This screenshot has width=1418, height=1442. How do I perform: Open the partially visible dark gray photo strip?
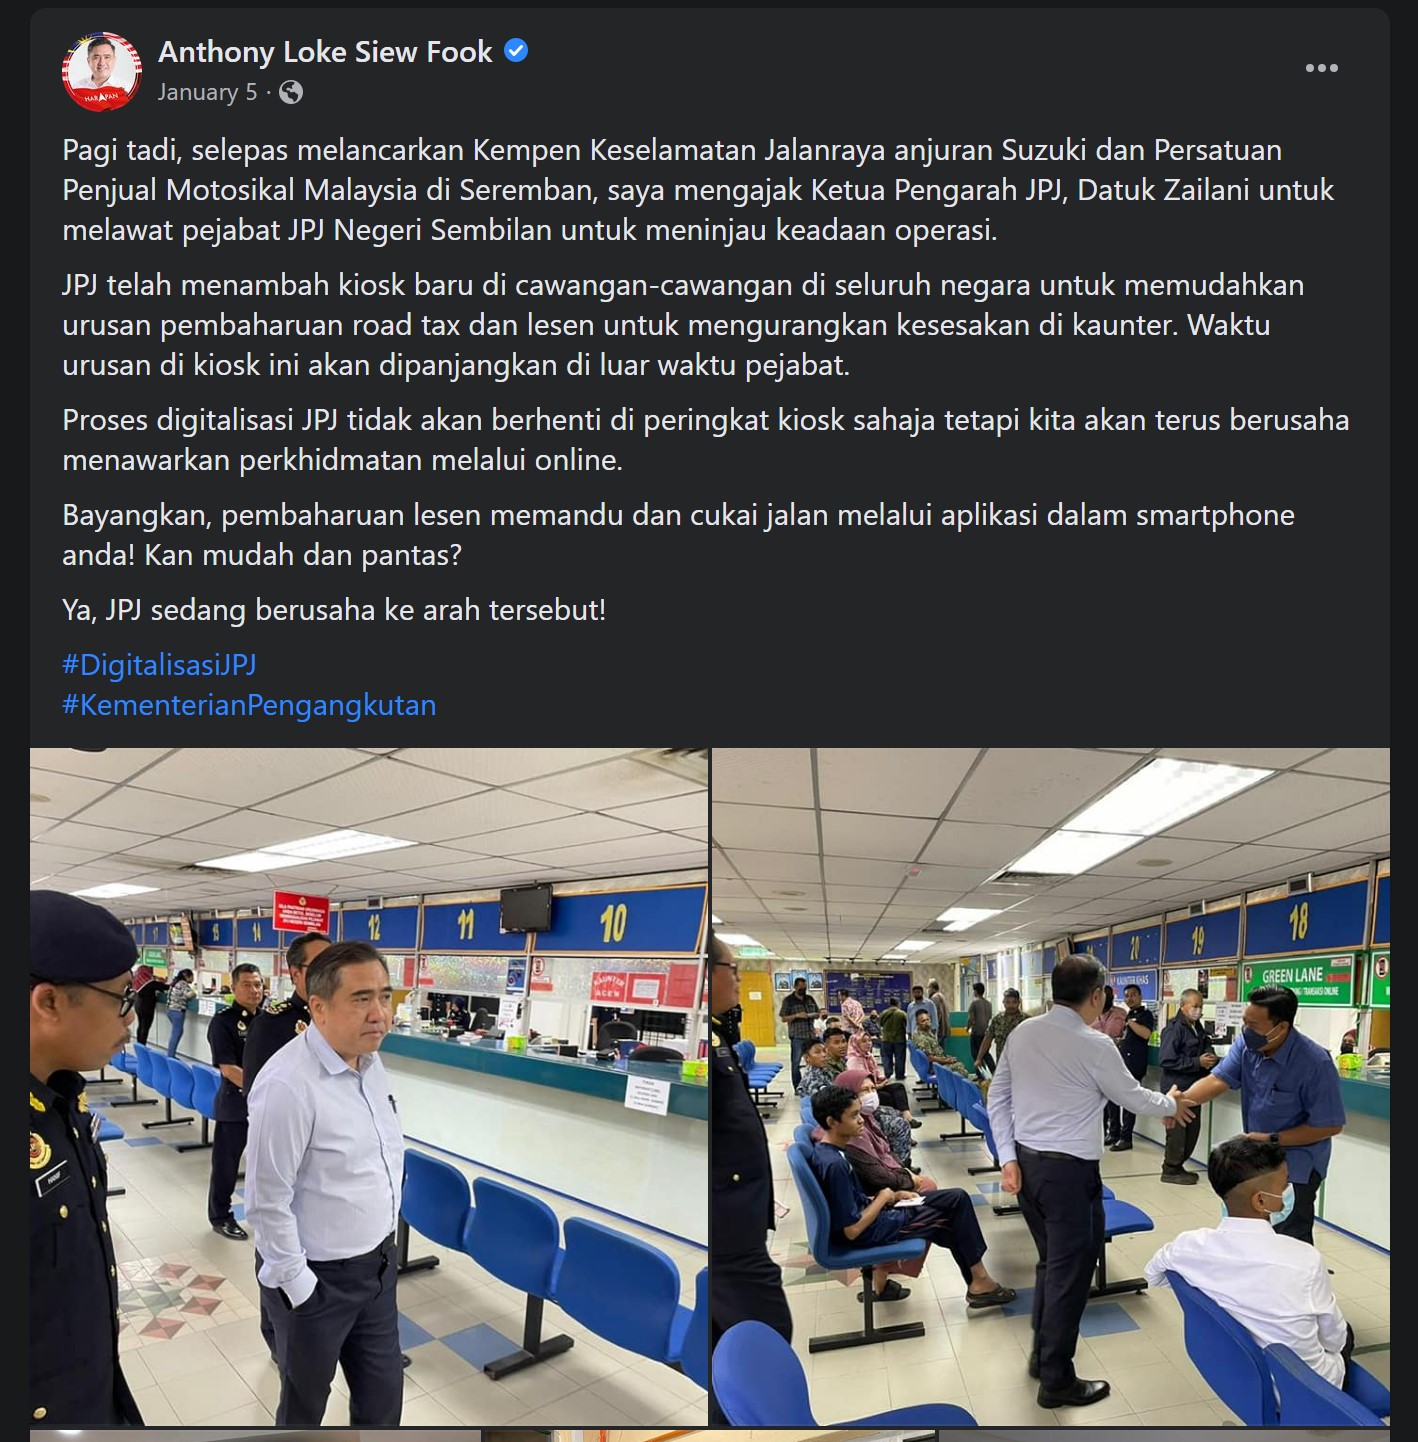pos(1165,1436)
